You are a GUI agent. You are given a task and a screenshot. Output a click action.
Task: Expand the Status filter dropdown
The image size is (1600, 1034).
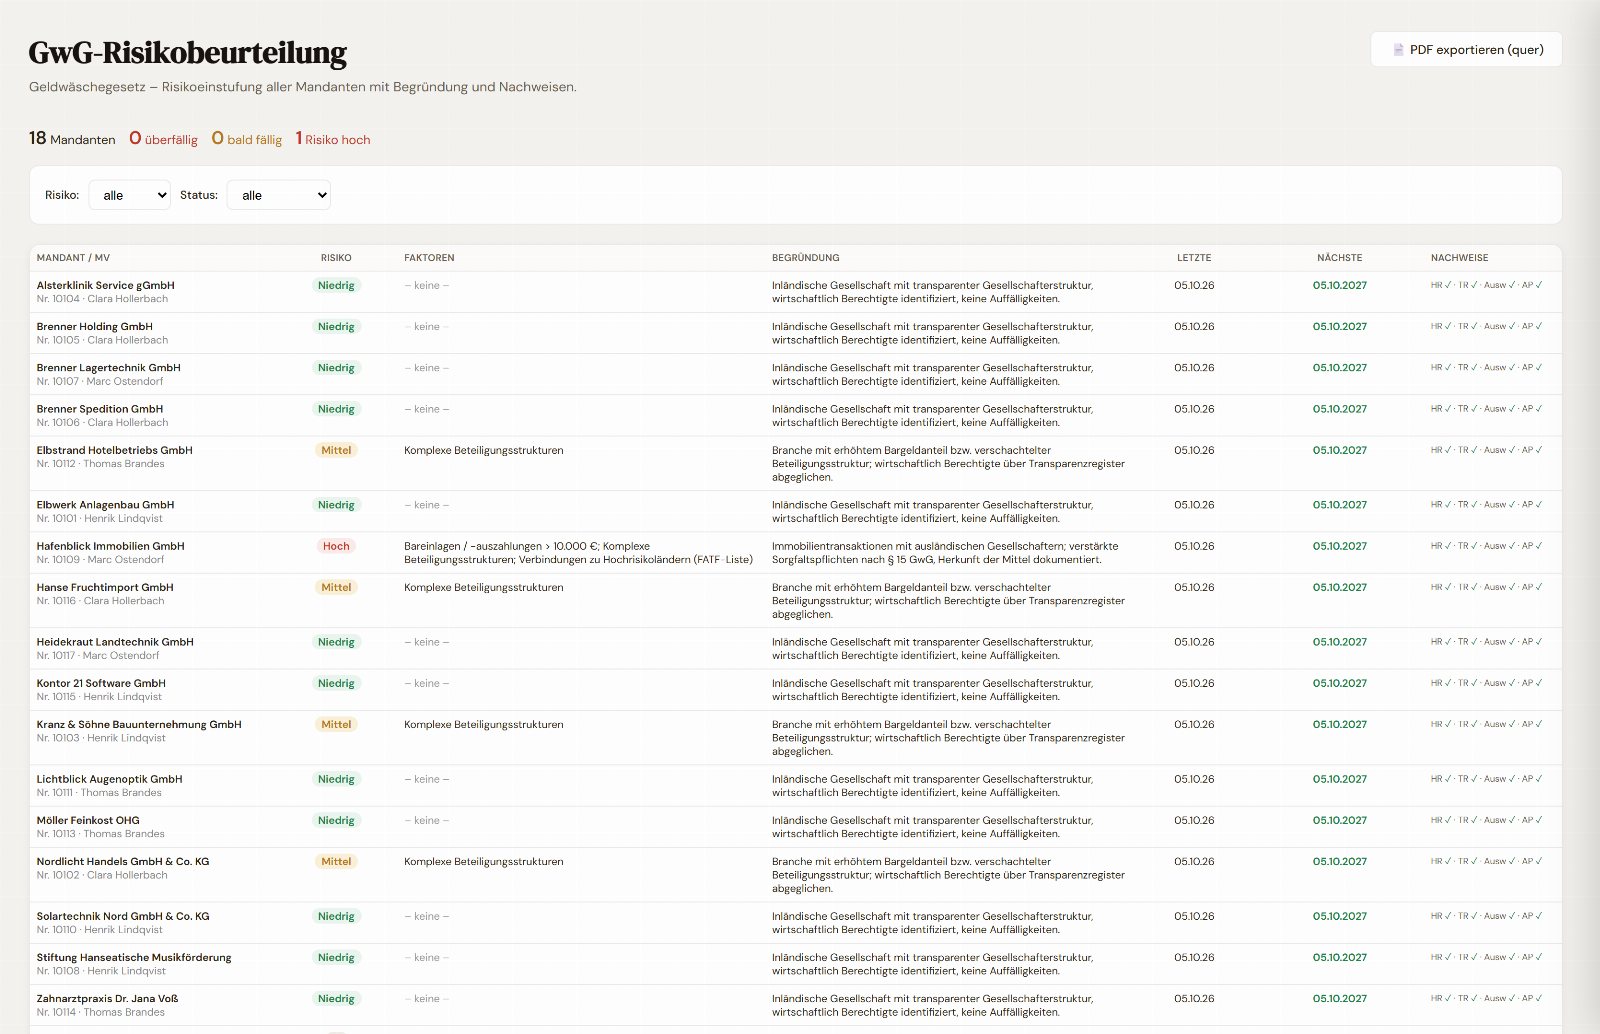(x=279, y=195)
